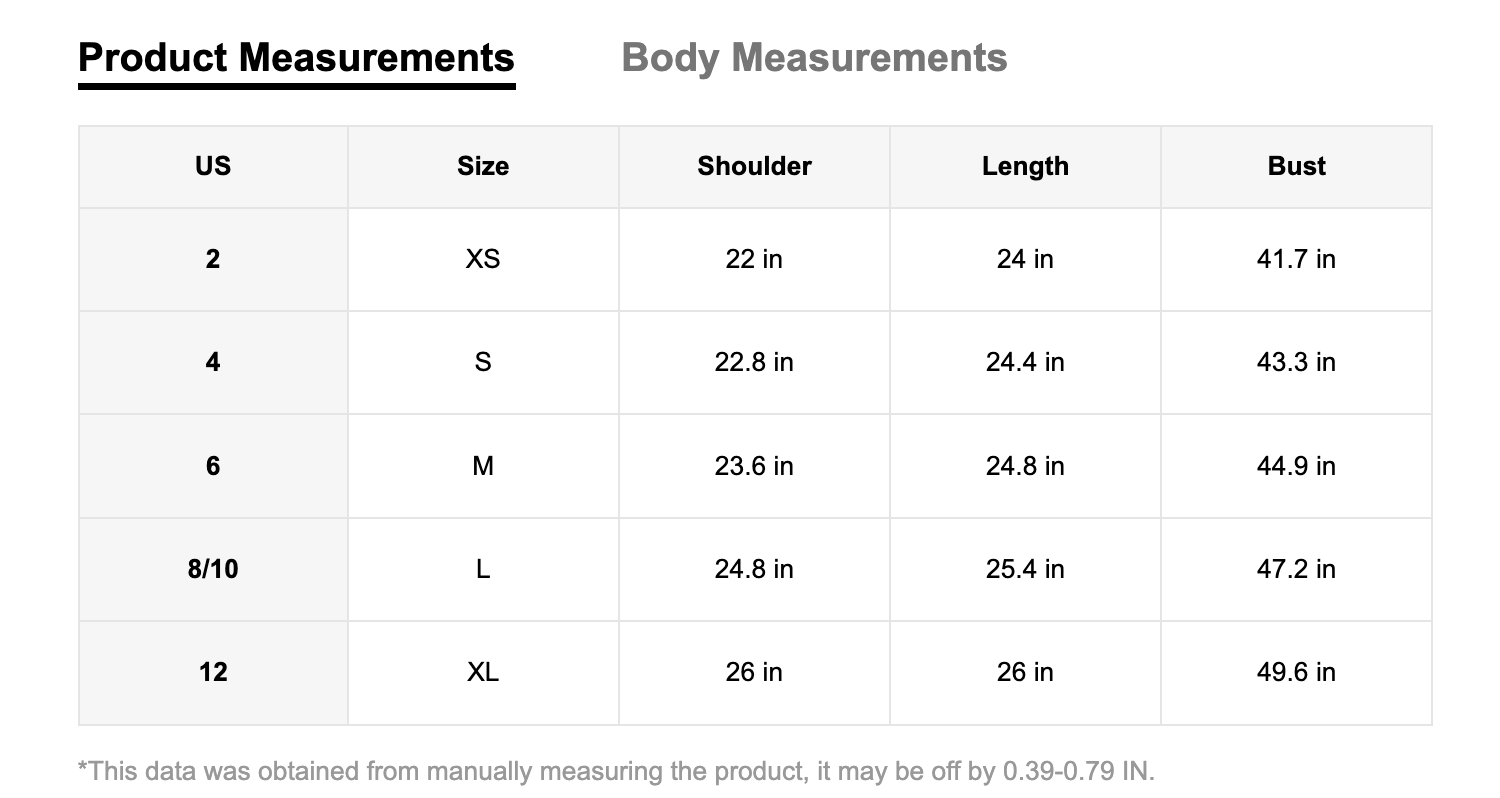The image size is (1500, 798).
Task: Click the 49.6 in bust measurement
Action: click(1296, 672)
